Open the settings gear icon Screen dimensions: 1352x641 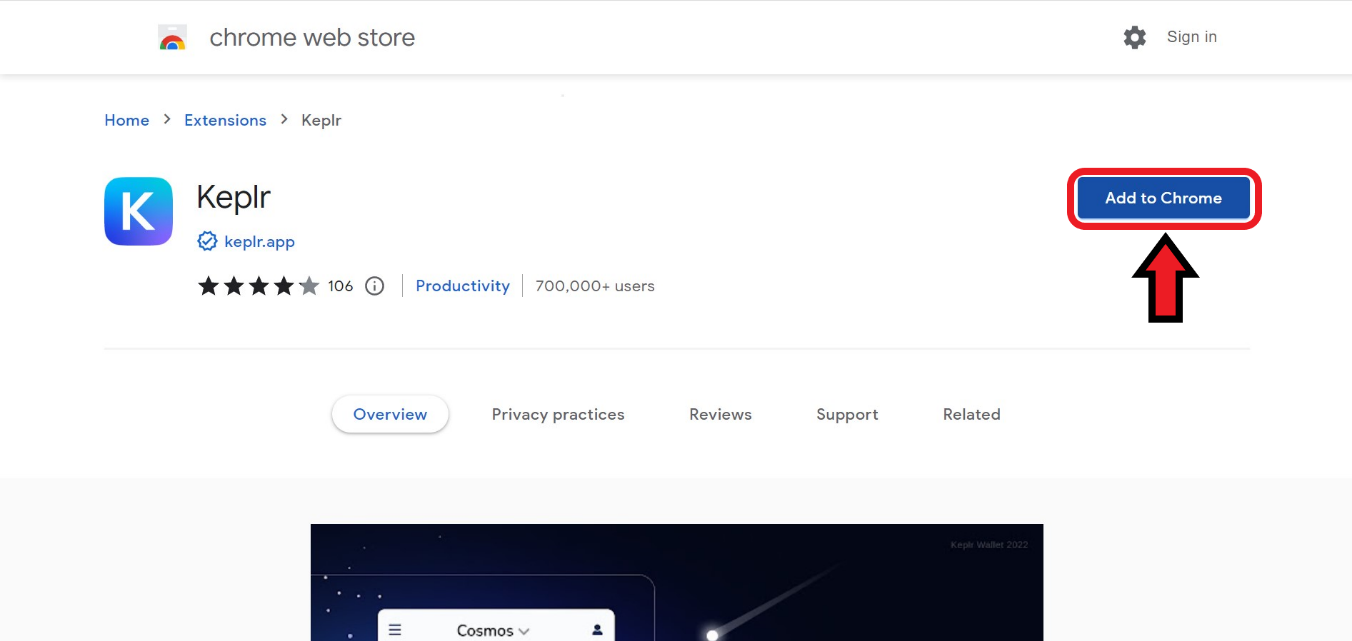click(x=1134, y=37)
